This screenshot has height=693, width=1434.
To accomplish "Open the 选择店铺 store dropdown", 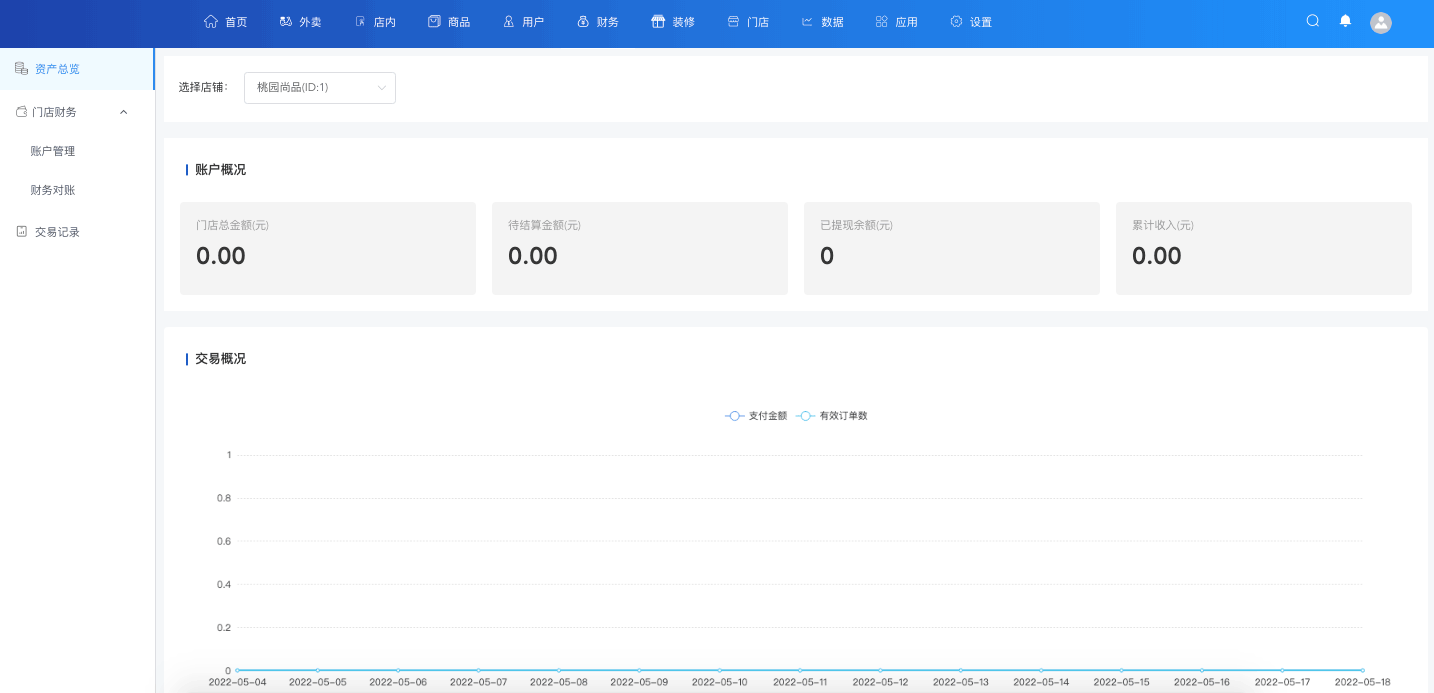I will click(x=319, y=87).
